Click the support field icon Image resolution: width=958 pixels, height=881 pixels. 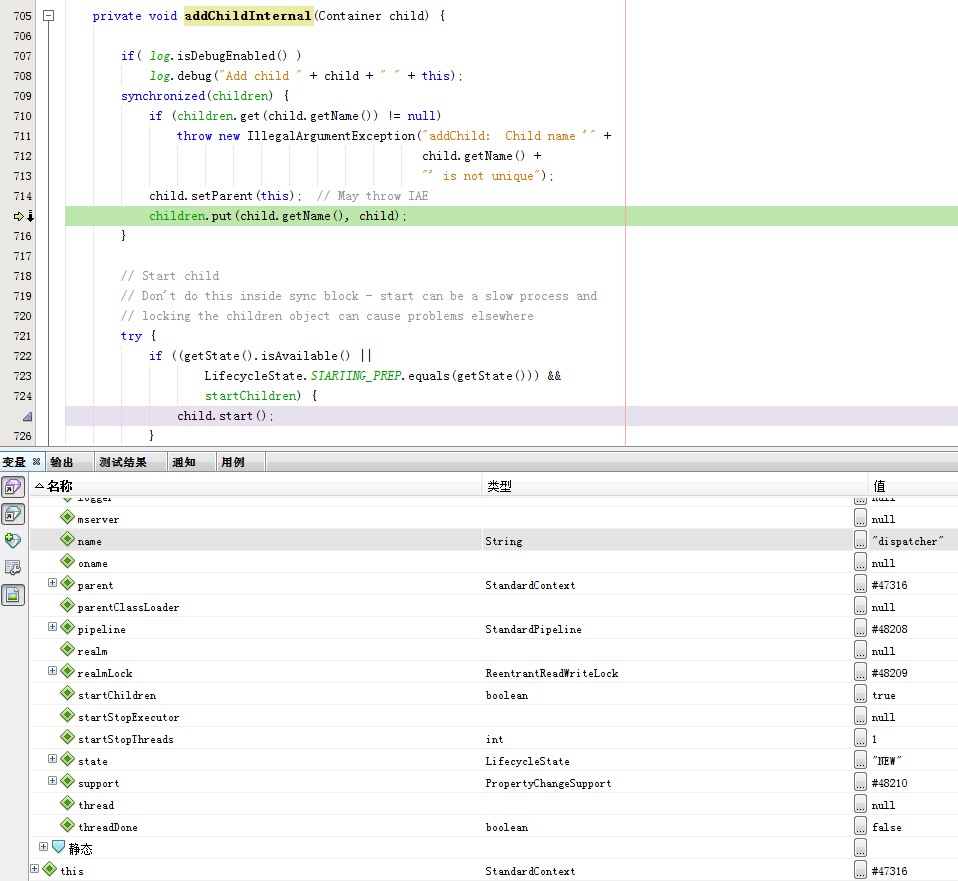coord(67,781)
